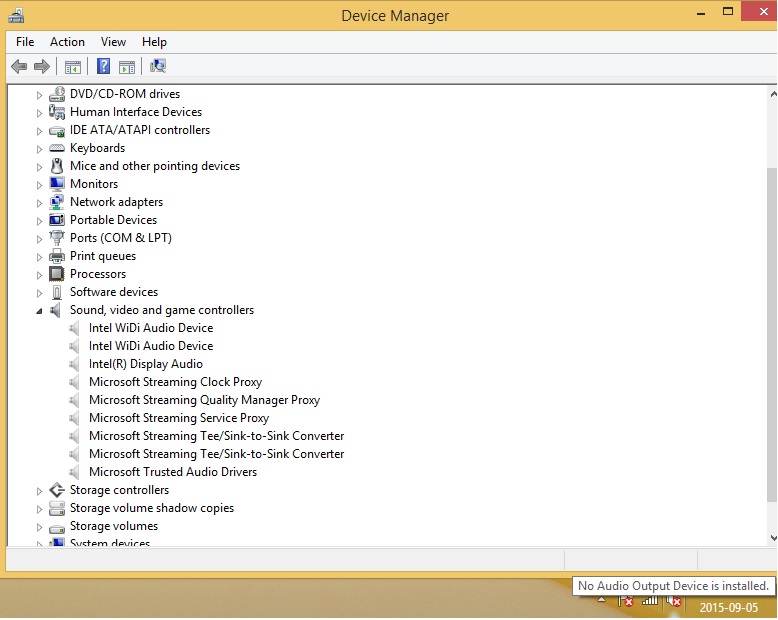This screenshot has height=620, width=778.
Task: Select the Portable Devices label
Action: pos(114,220)
